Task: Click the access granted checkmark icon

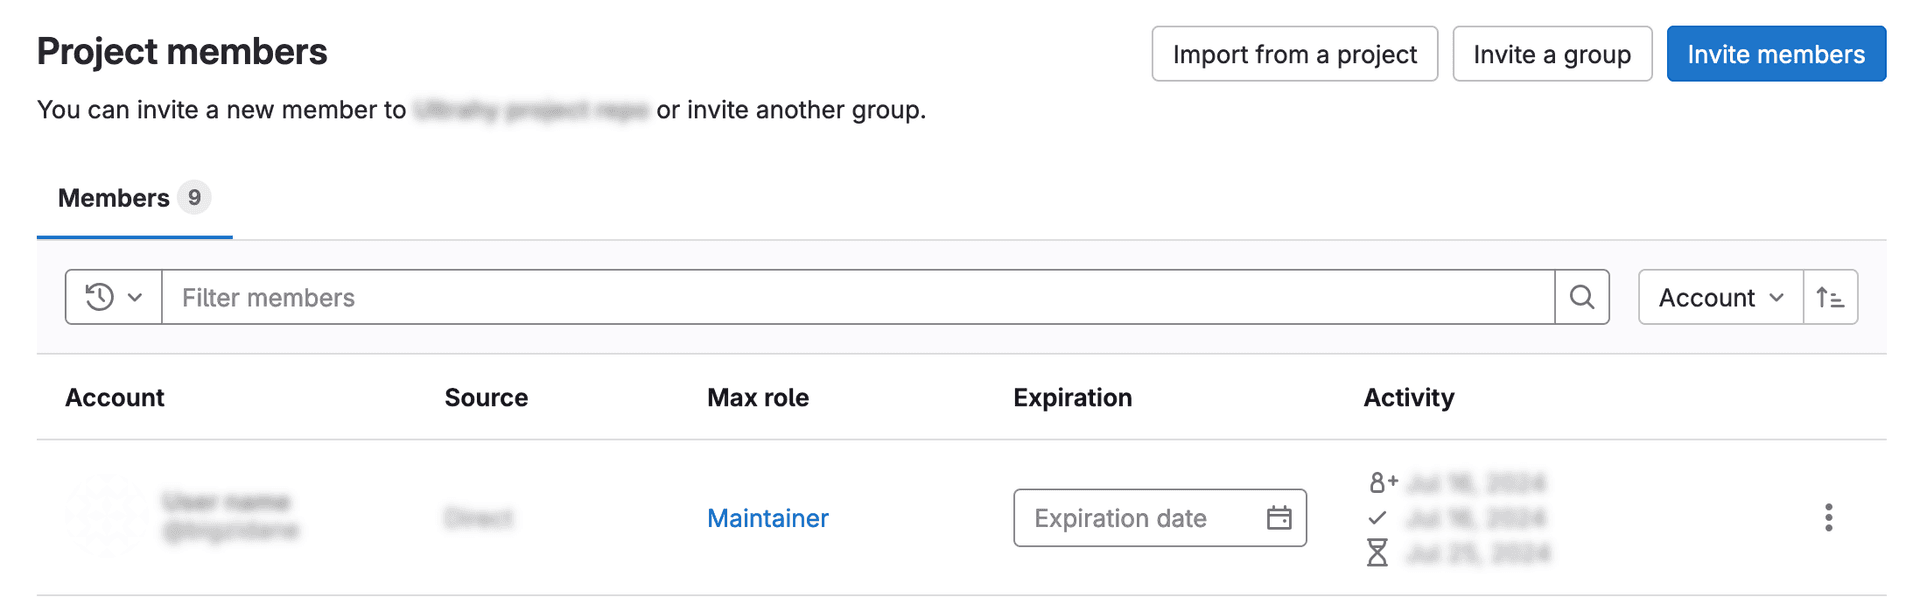Action: point(1377,518)
